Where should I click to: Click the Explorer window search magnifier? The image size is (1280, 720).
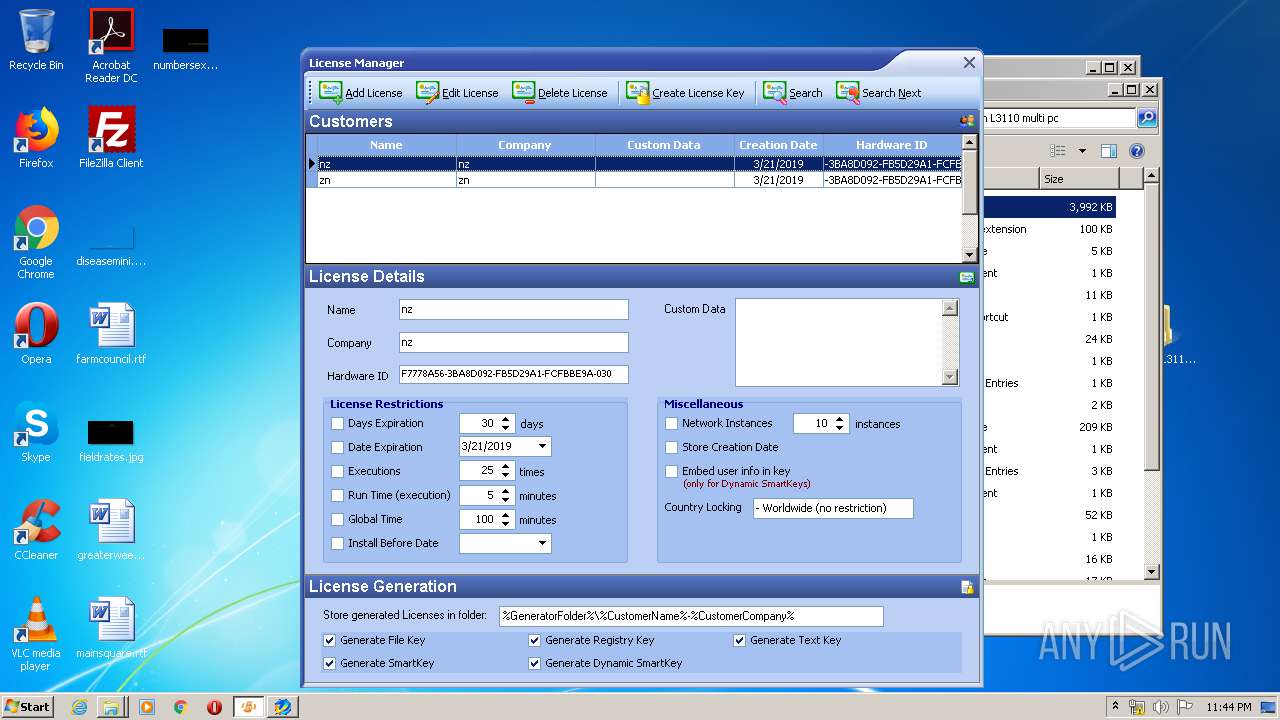(1147, 118)
